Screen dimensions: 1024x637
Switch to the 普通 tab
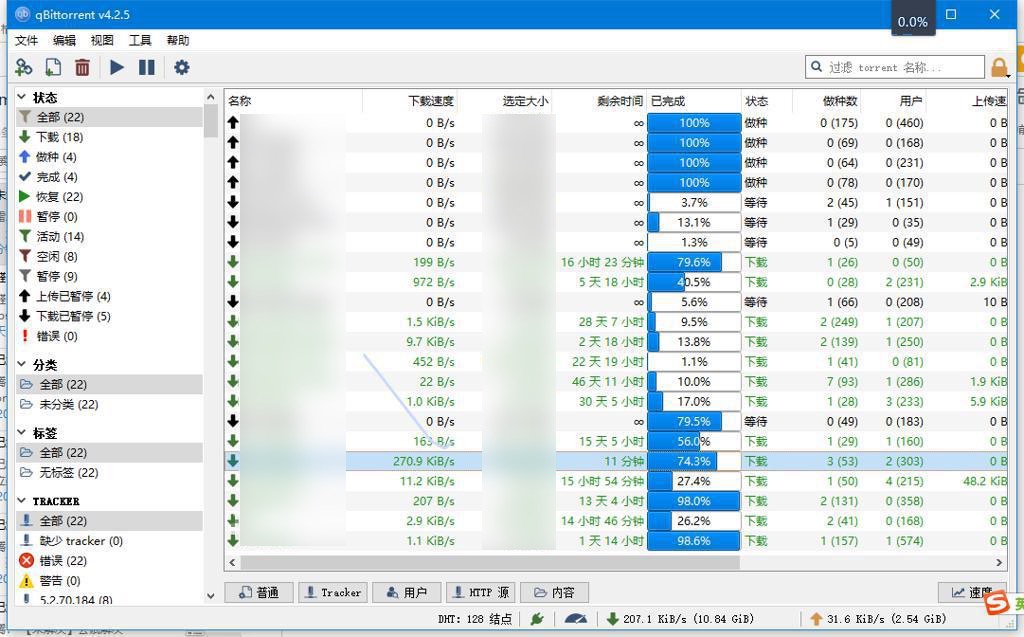pos(259,593)
